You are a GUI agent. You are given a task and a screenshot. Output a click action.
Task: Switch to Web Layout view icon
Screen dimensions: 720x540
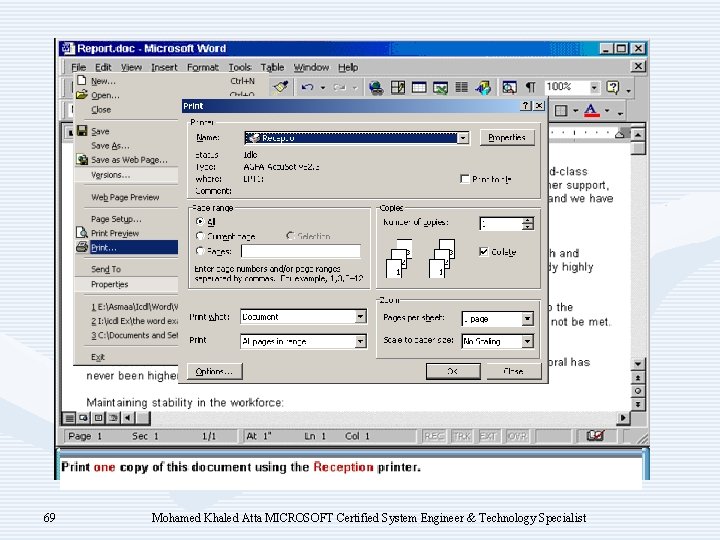83,418
